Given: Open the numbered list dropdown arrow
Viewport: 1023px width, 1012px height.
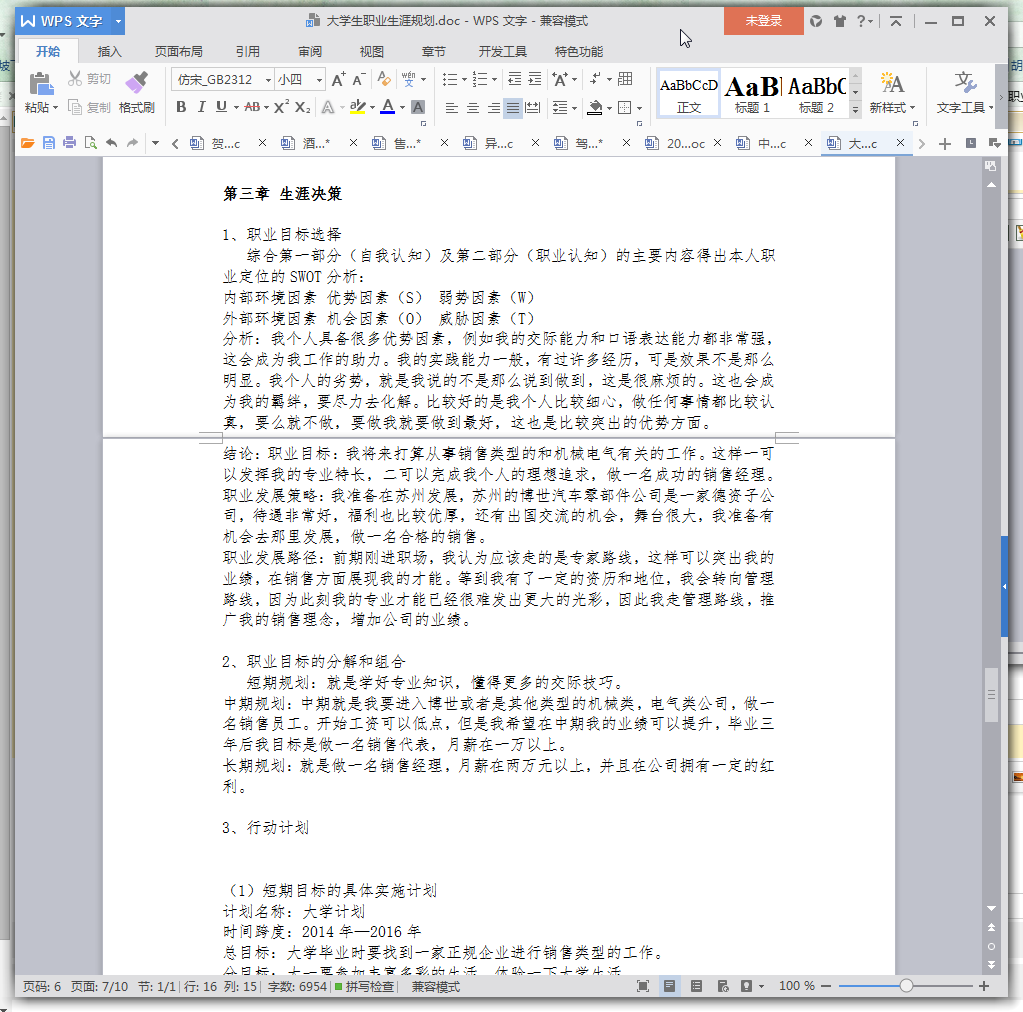Looking at the screenshot, I should coord(495,80).
